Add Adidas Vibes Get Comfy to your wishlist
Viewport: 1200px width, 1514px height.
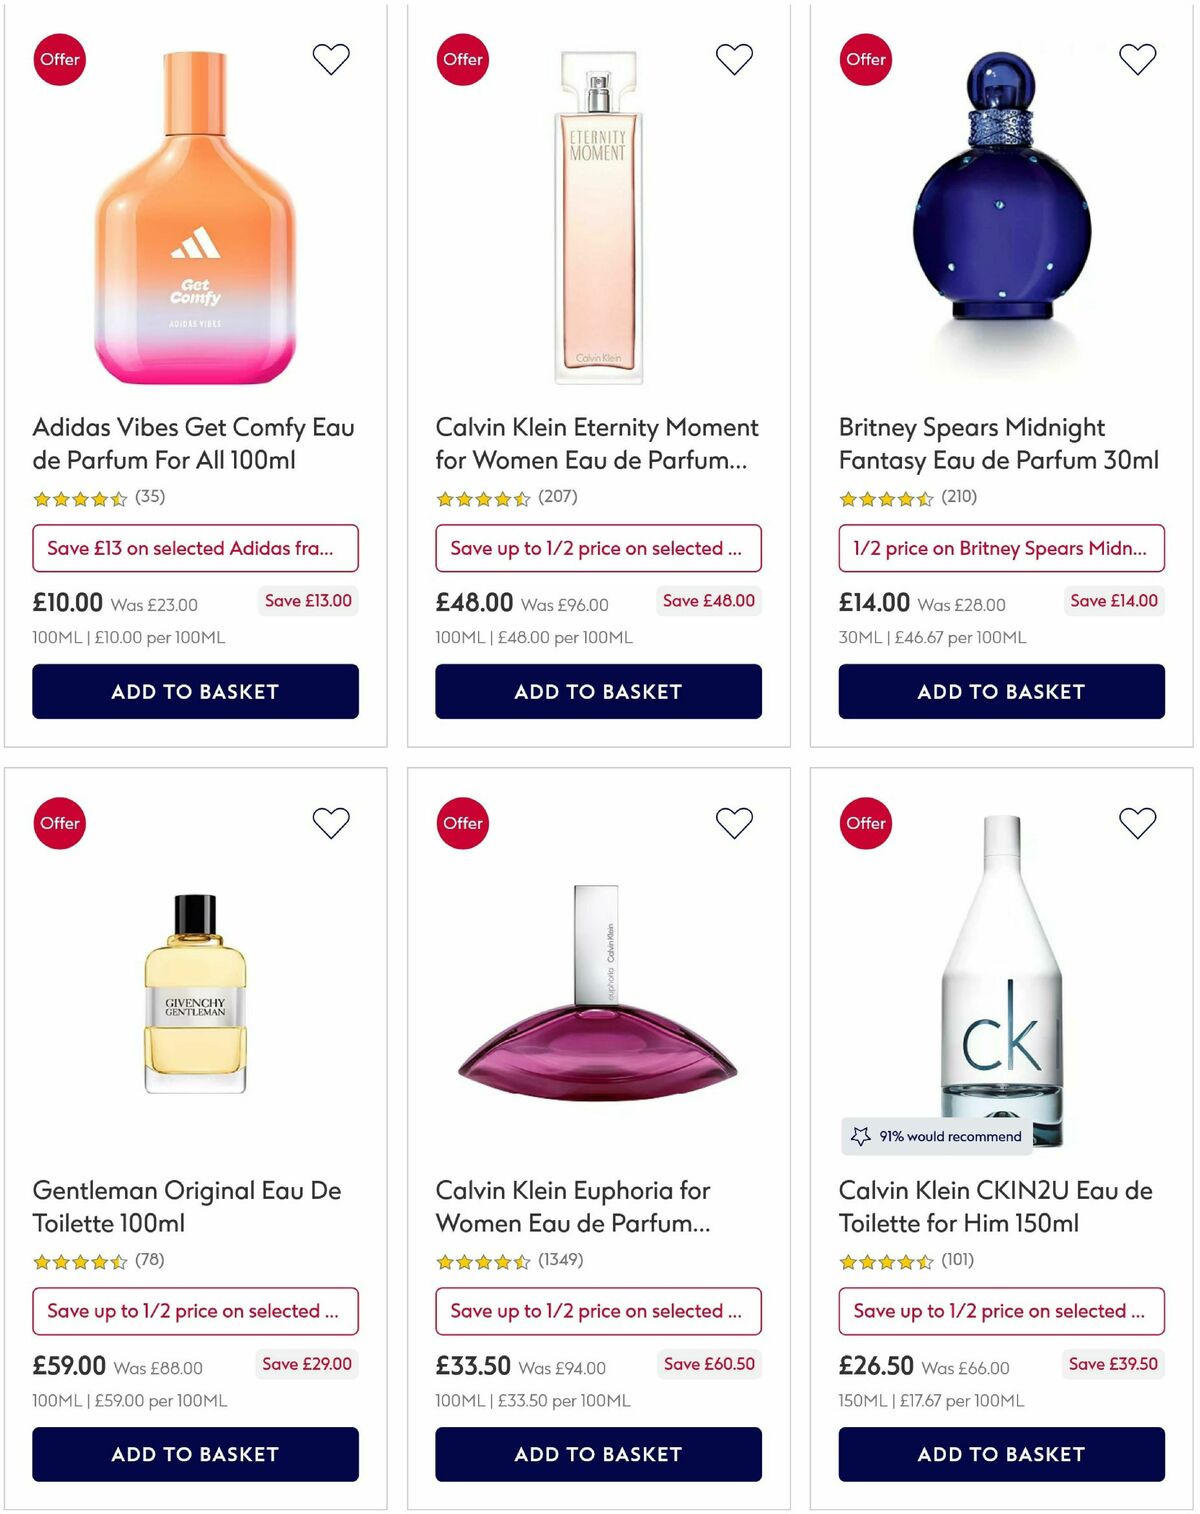point(330,59)
